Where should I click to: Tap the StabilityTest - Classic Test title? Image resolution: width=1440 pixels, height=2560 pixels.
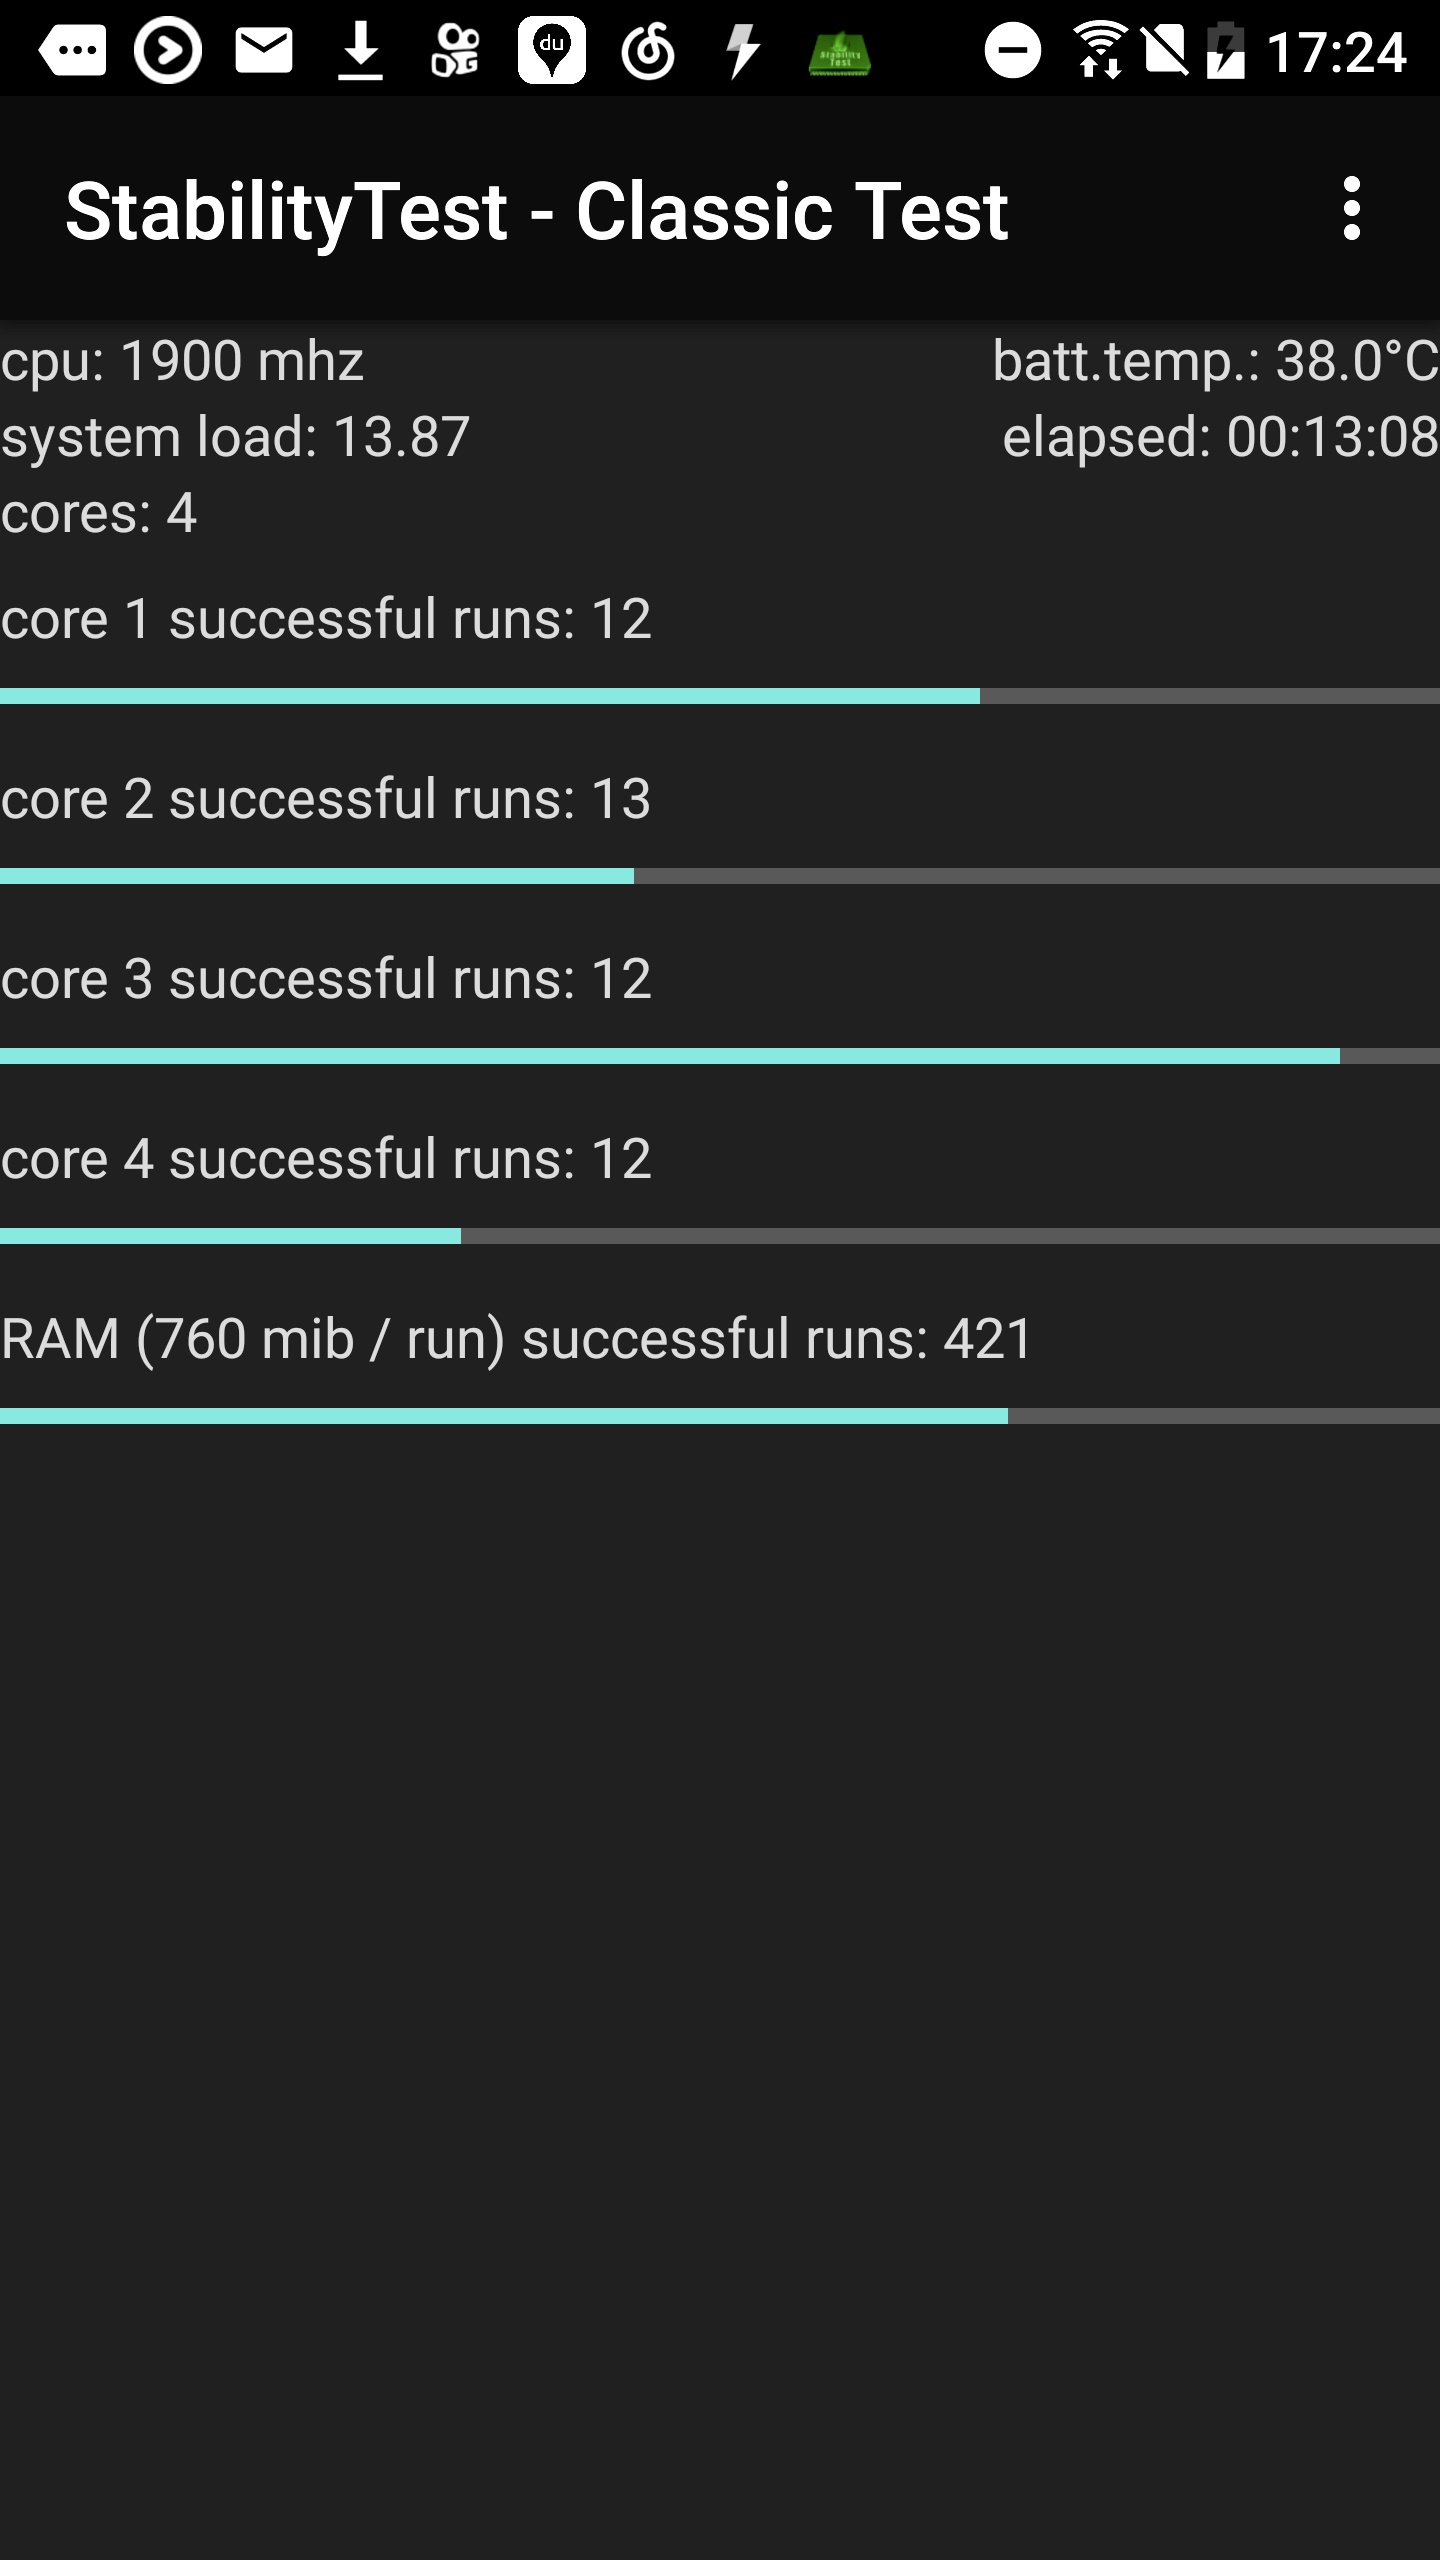pos(537,211)
